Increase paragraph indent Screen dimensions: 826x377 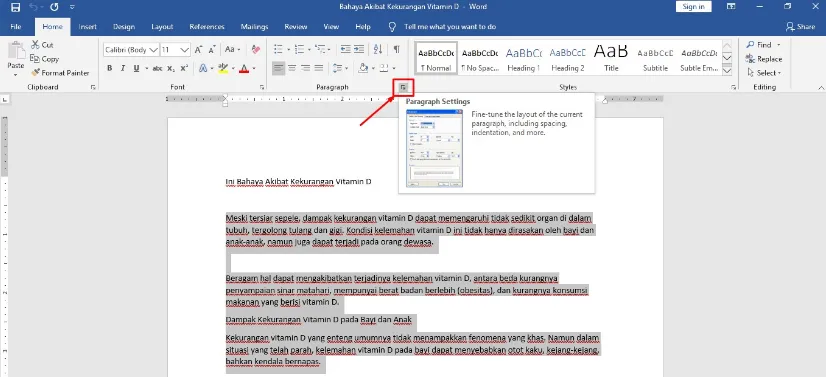(x=359, y=49)
